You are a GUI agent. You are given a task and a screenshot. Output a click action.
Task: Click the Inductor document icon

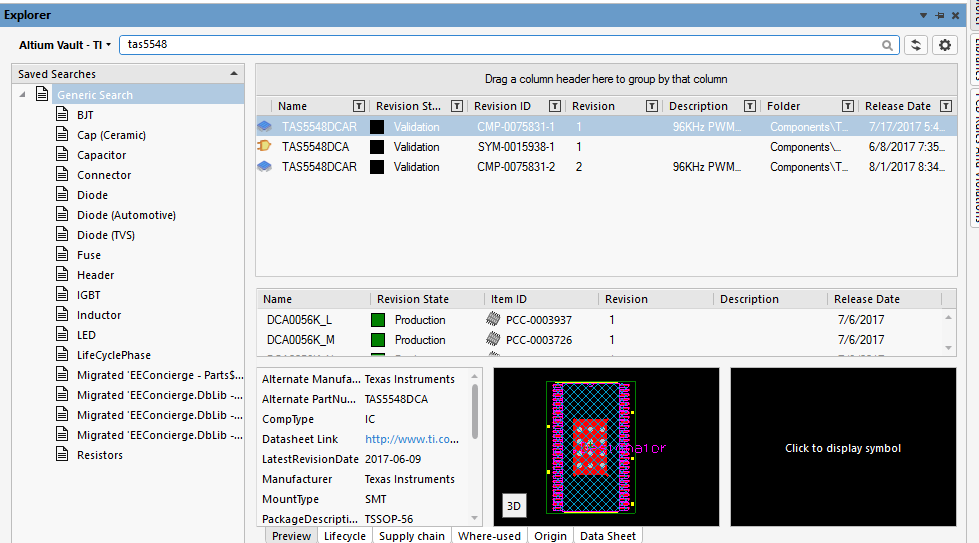click(x=62, y=314)
